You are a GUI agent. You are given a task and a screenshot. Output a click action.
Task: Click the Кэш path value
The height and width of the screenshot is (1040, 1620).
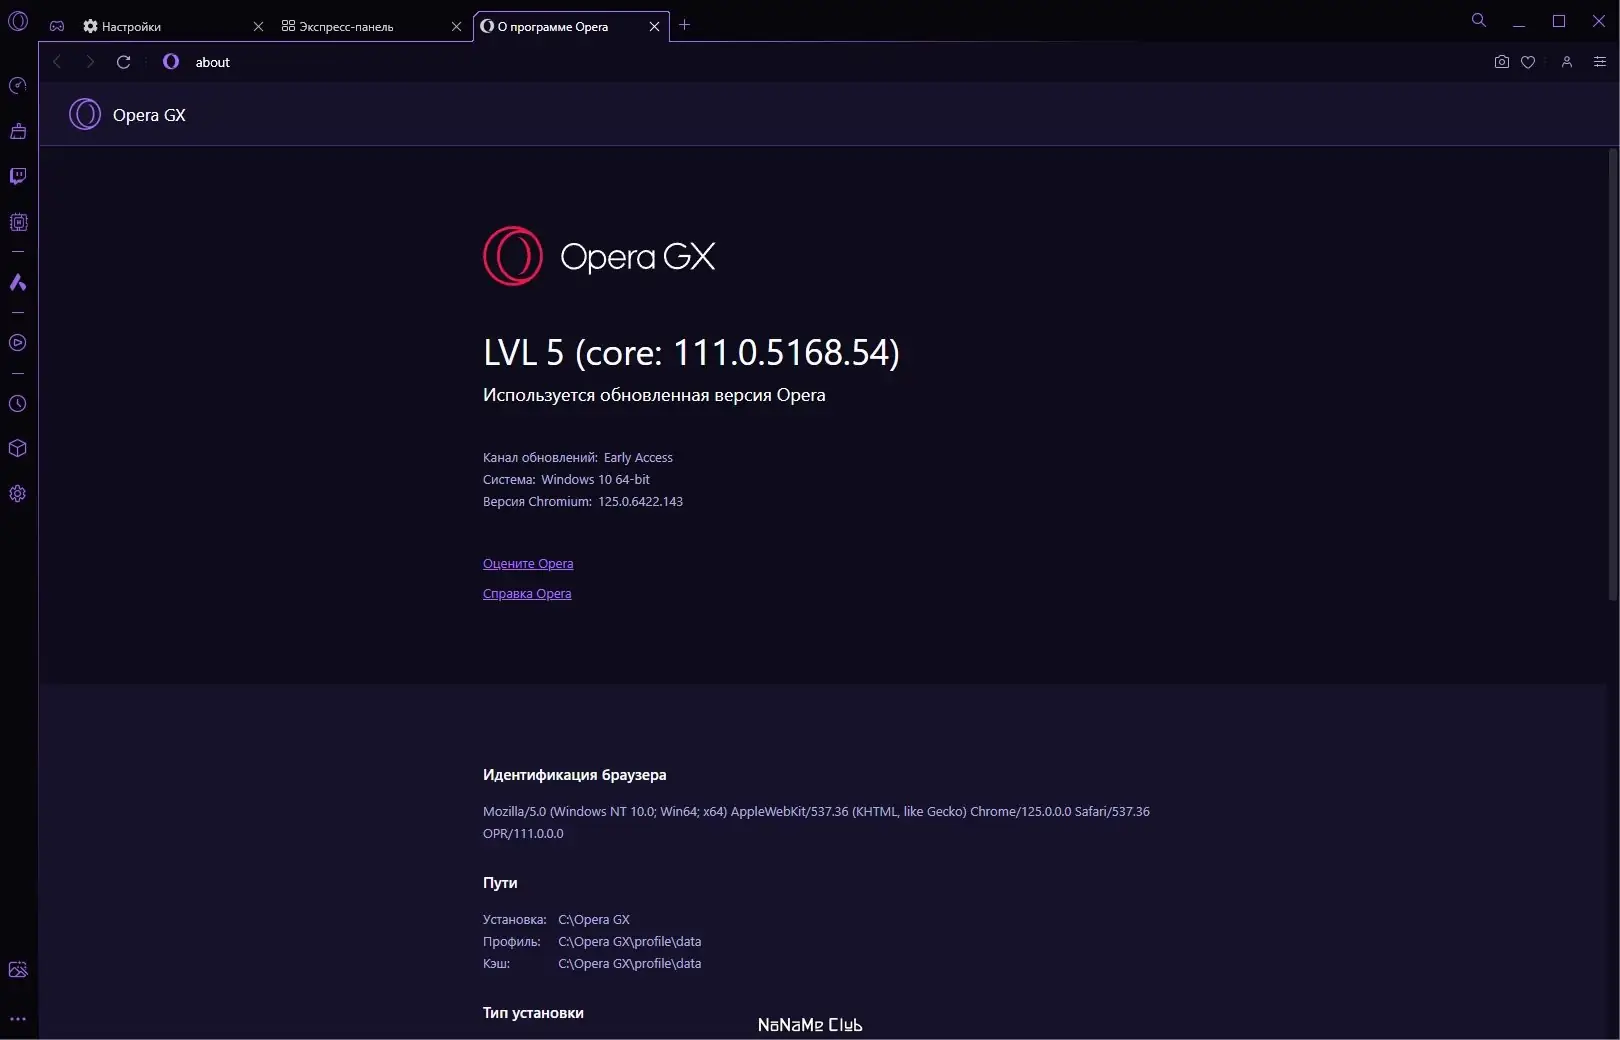point(630,964)
